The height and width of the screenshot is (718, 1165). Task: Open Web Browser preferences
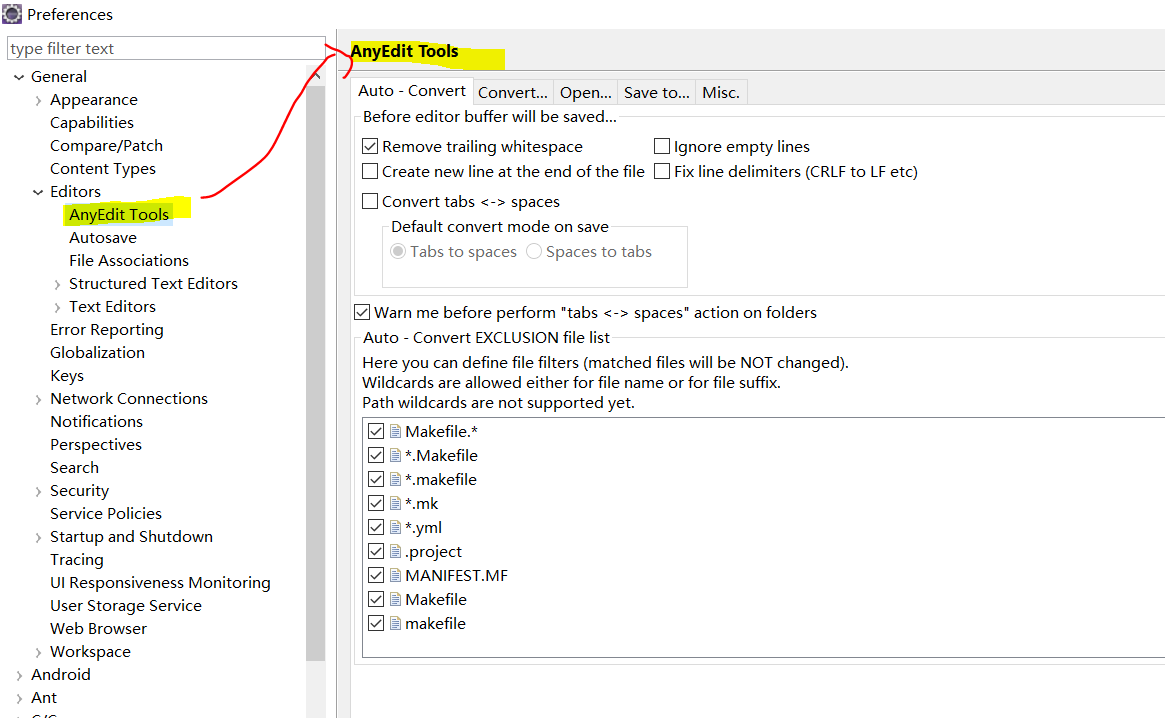(98, 630)
